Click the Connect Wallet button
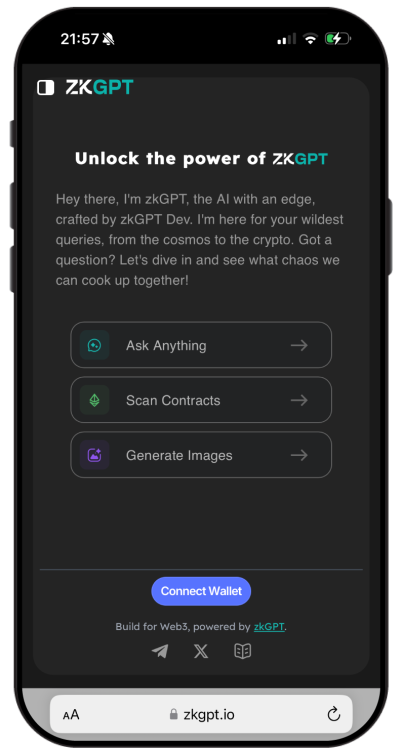400x750 pixels. tap(201, 591)
